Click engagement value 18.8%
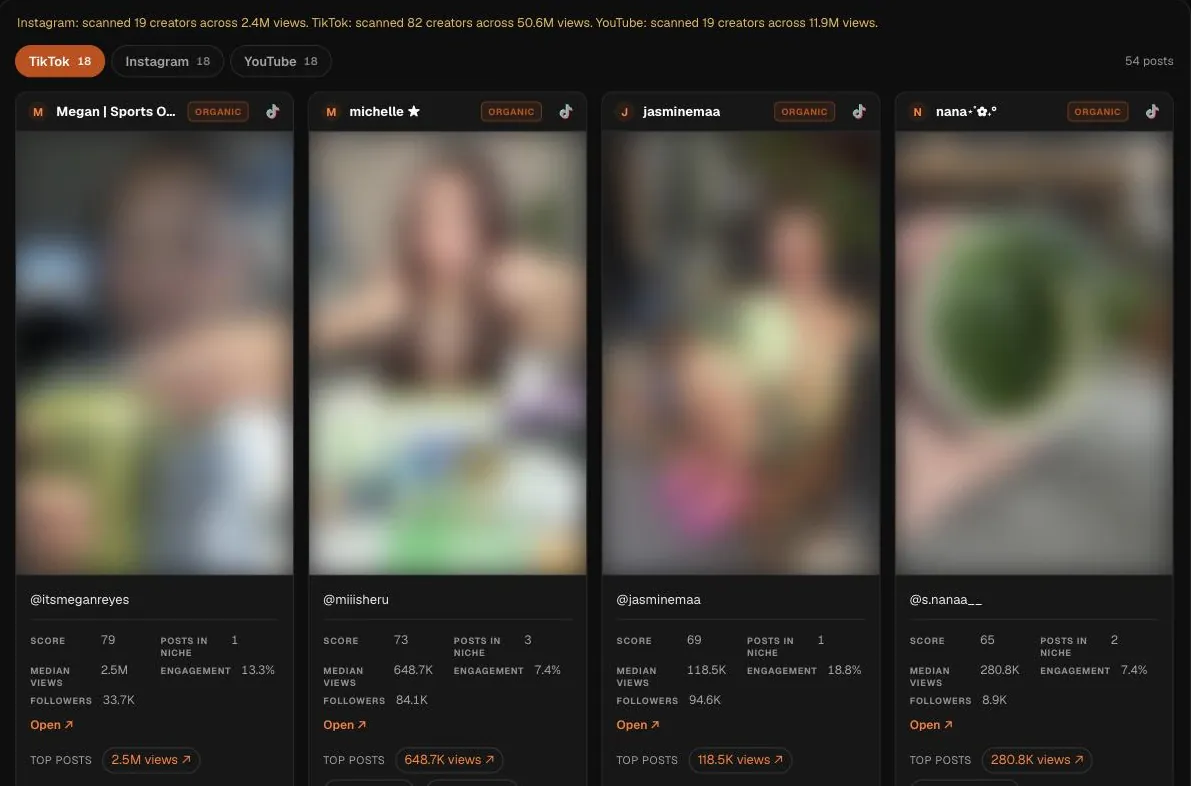This screenshot has width=1191, height=786. pos(845,670)
